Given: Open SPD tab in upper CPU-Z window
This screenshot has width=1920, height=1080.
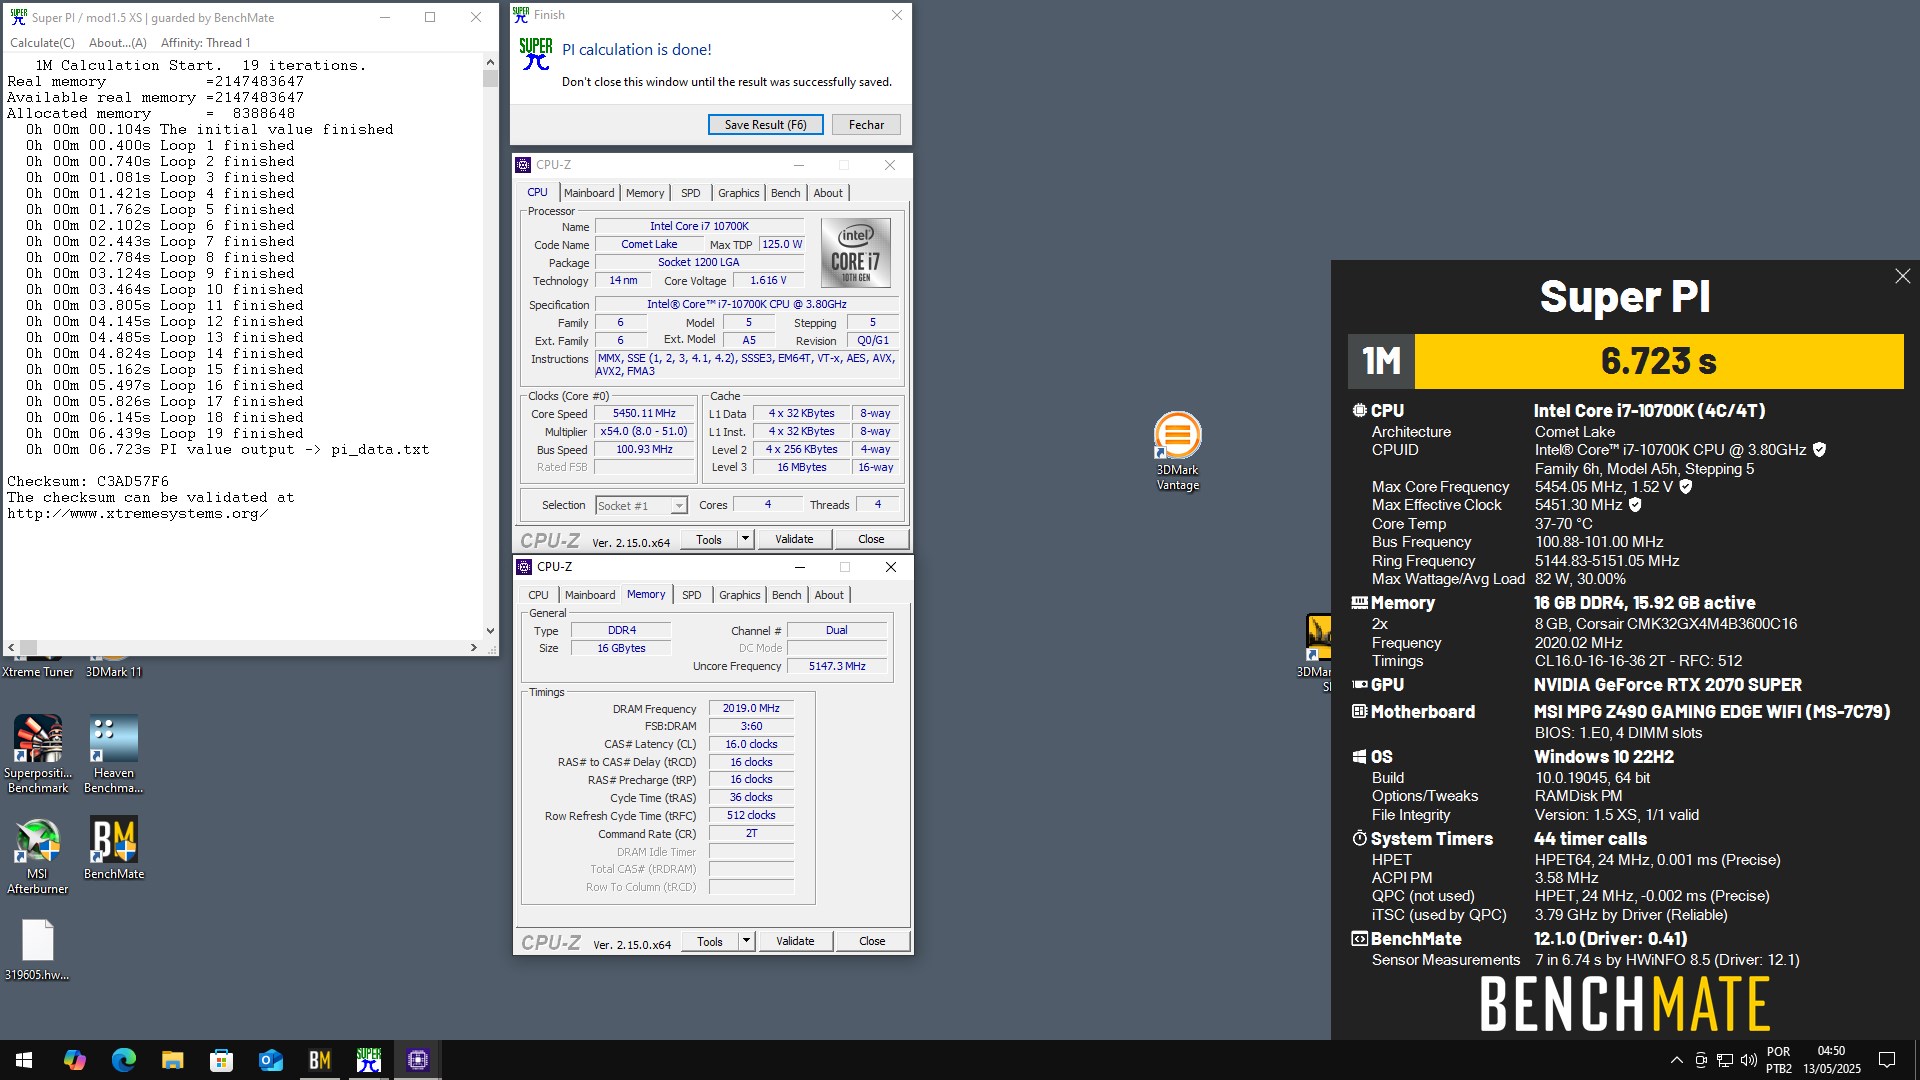Looking at the screenshot, I should (690, 193).
